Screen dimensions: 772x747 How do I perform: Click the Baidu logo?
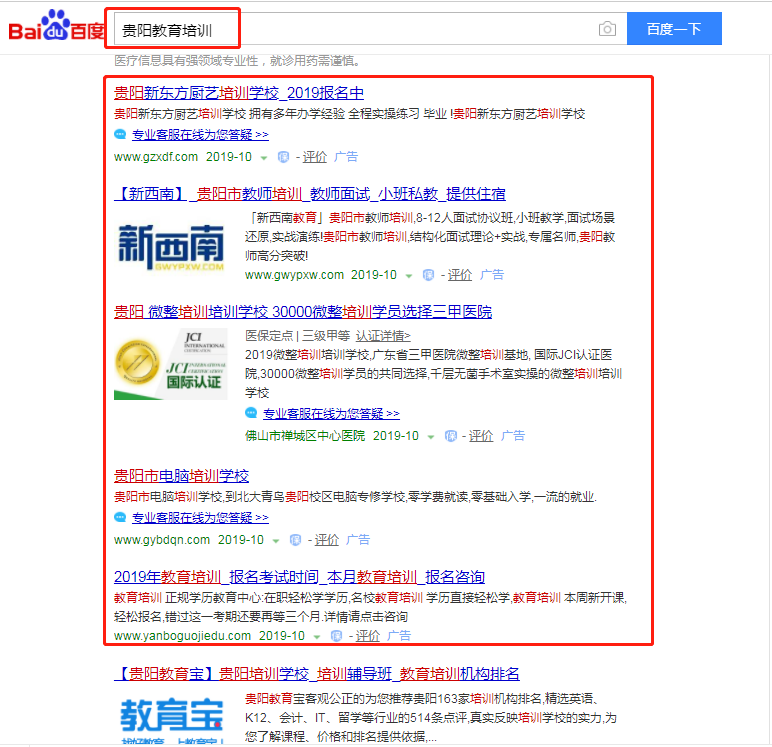57,28
